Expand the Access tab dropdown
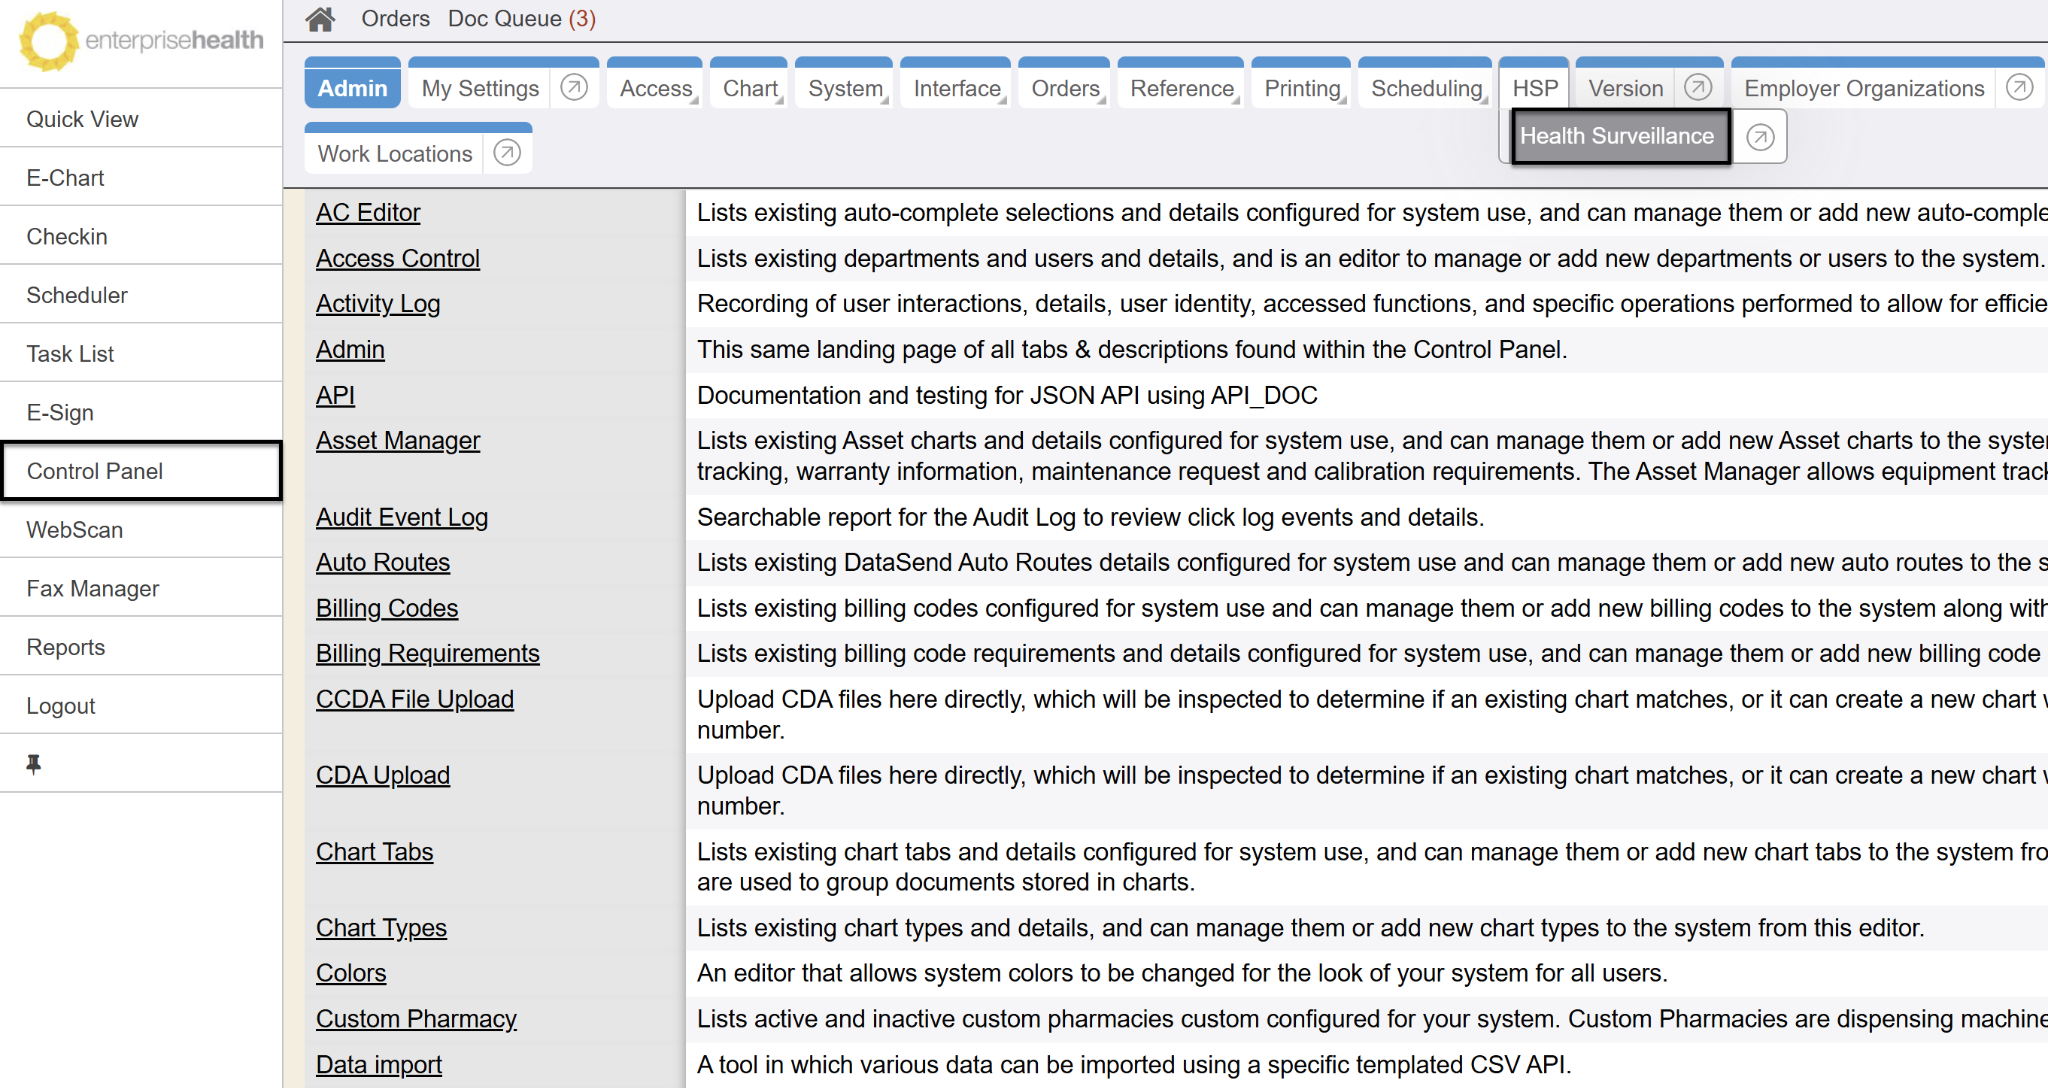2048x1088 pixels. (656, 89)
